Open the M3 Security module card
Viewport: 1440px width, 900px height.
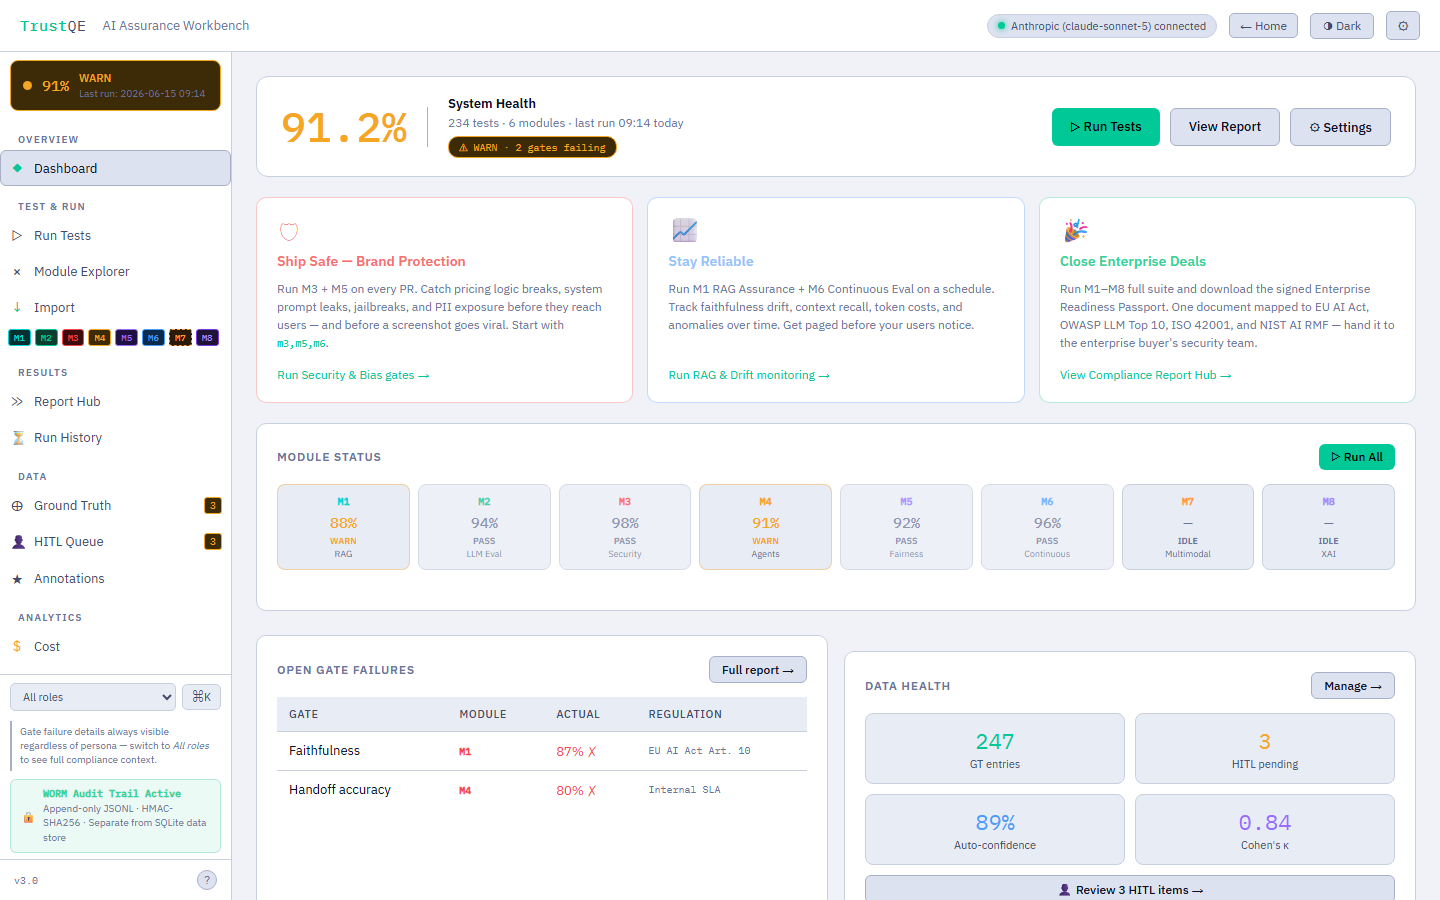coord(625,527)
